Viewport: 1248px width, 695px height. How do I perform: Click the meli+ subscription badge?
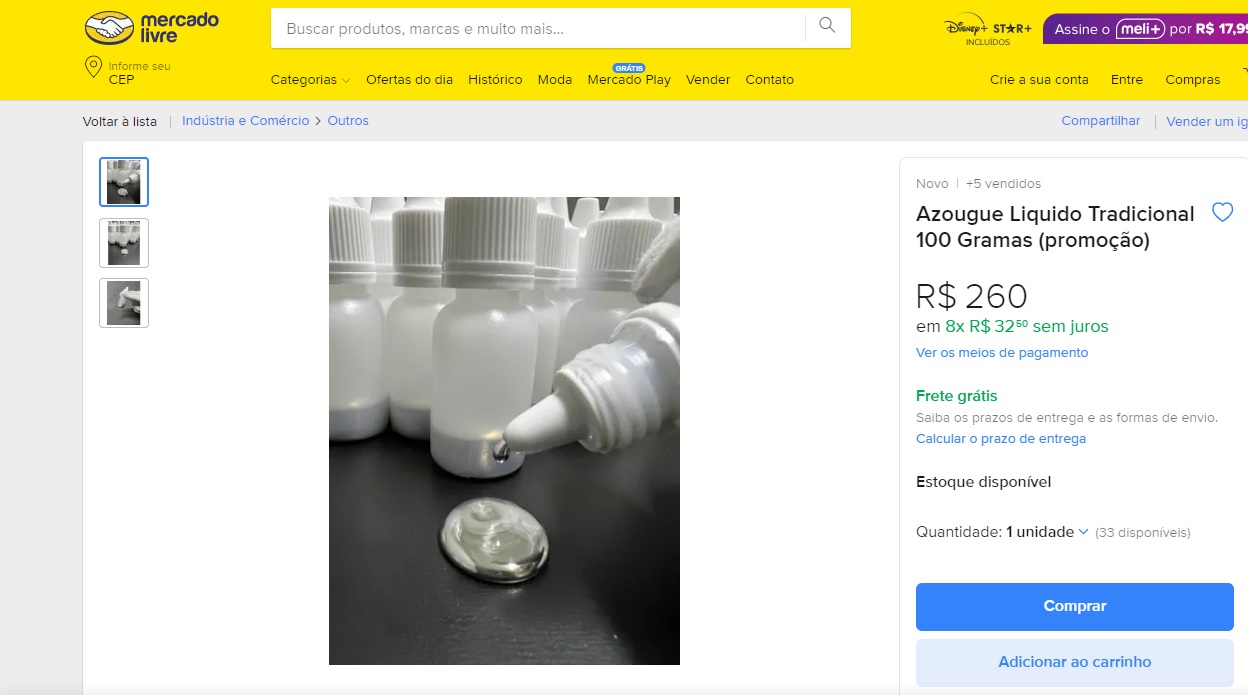(1142, 29)
